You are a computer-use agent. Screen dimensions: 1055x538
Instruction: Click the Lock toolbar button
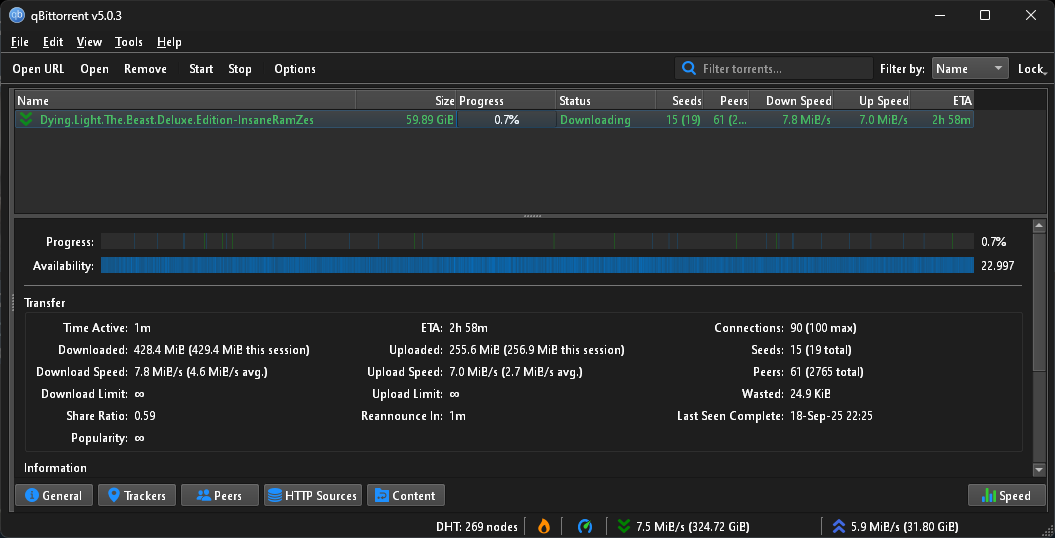click(x=1031, y=69)
